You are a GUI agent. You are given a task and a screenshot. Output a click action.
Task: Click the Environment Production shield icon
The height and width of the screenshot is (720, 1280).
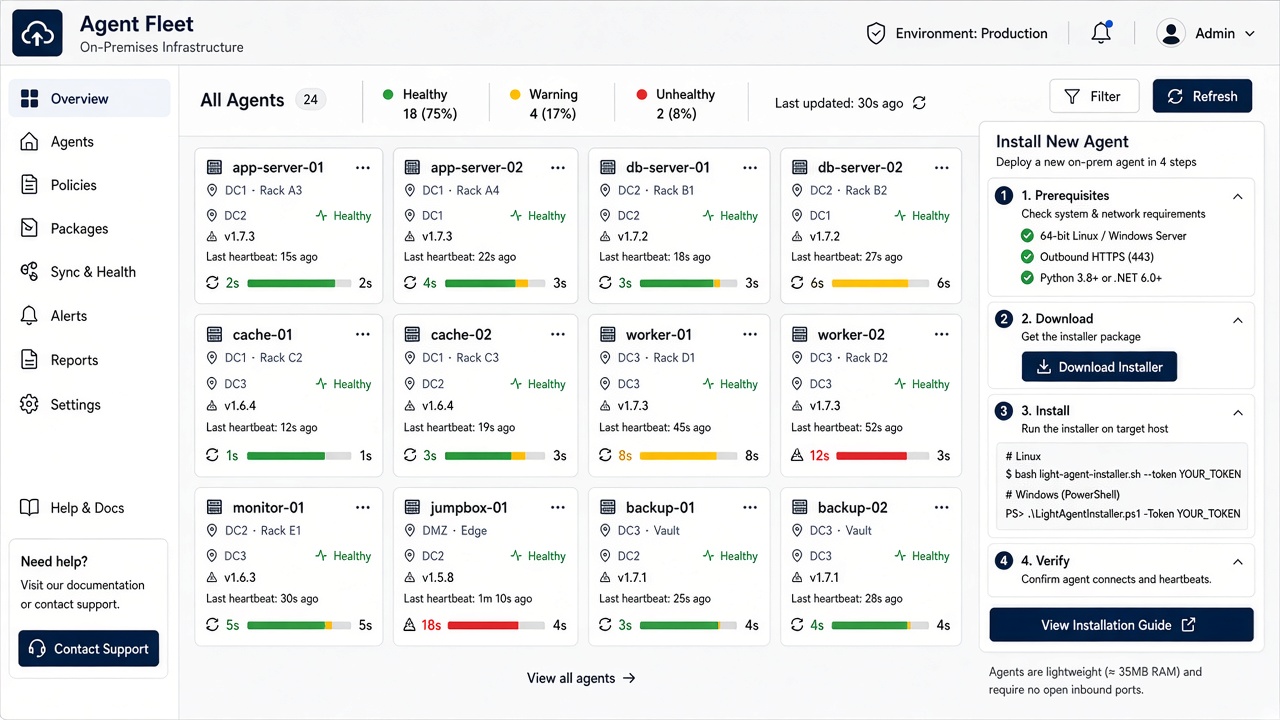pos(876,34)
